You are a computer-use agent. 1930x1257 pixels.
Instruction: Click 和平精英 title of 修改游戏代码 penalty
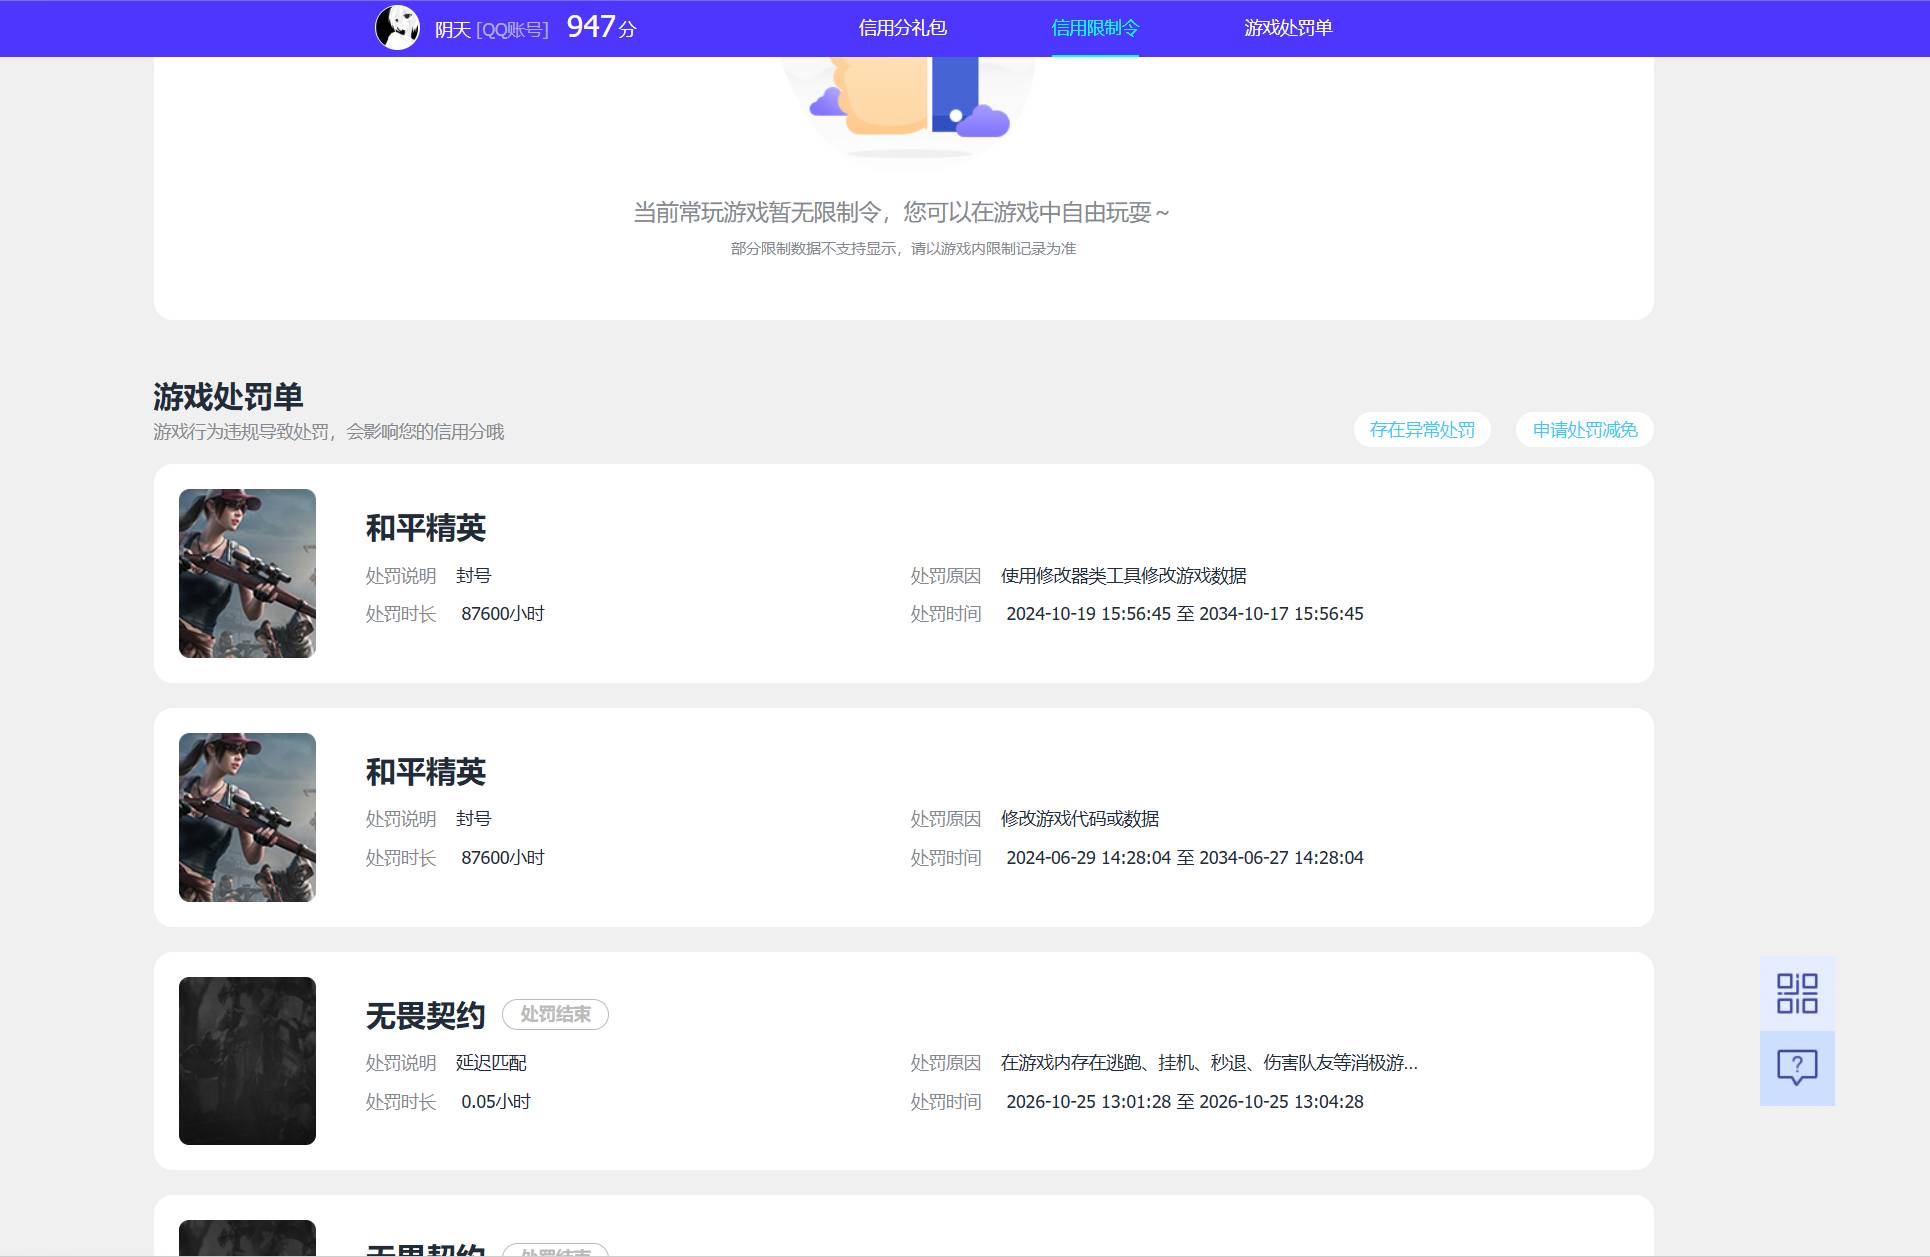pyautogui.click(x=426, y=772)
